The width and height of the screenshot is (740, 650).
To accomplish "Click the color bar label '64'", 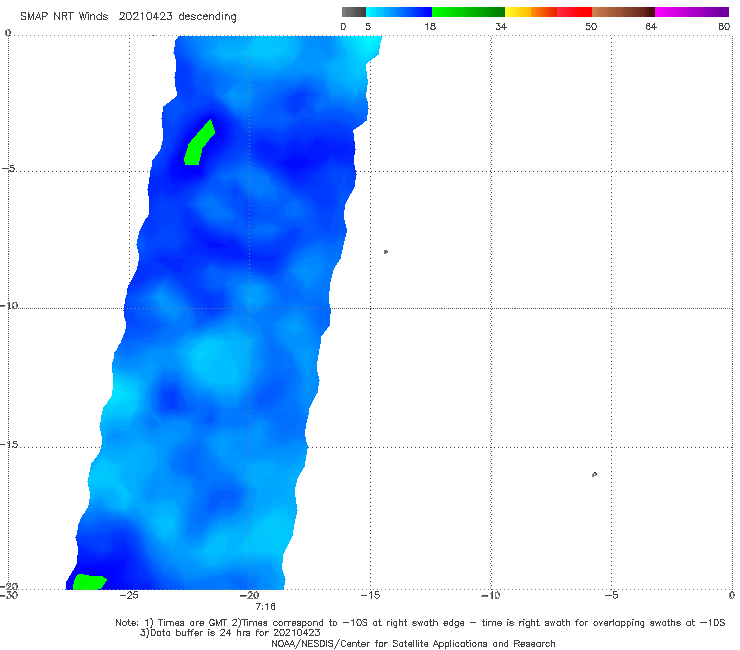I will point(651,26).
